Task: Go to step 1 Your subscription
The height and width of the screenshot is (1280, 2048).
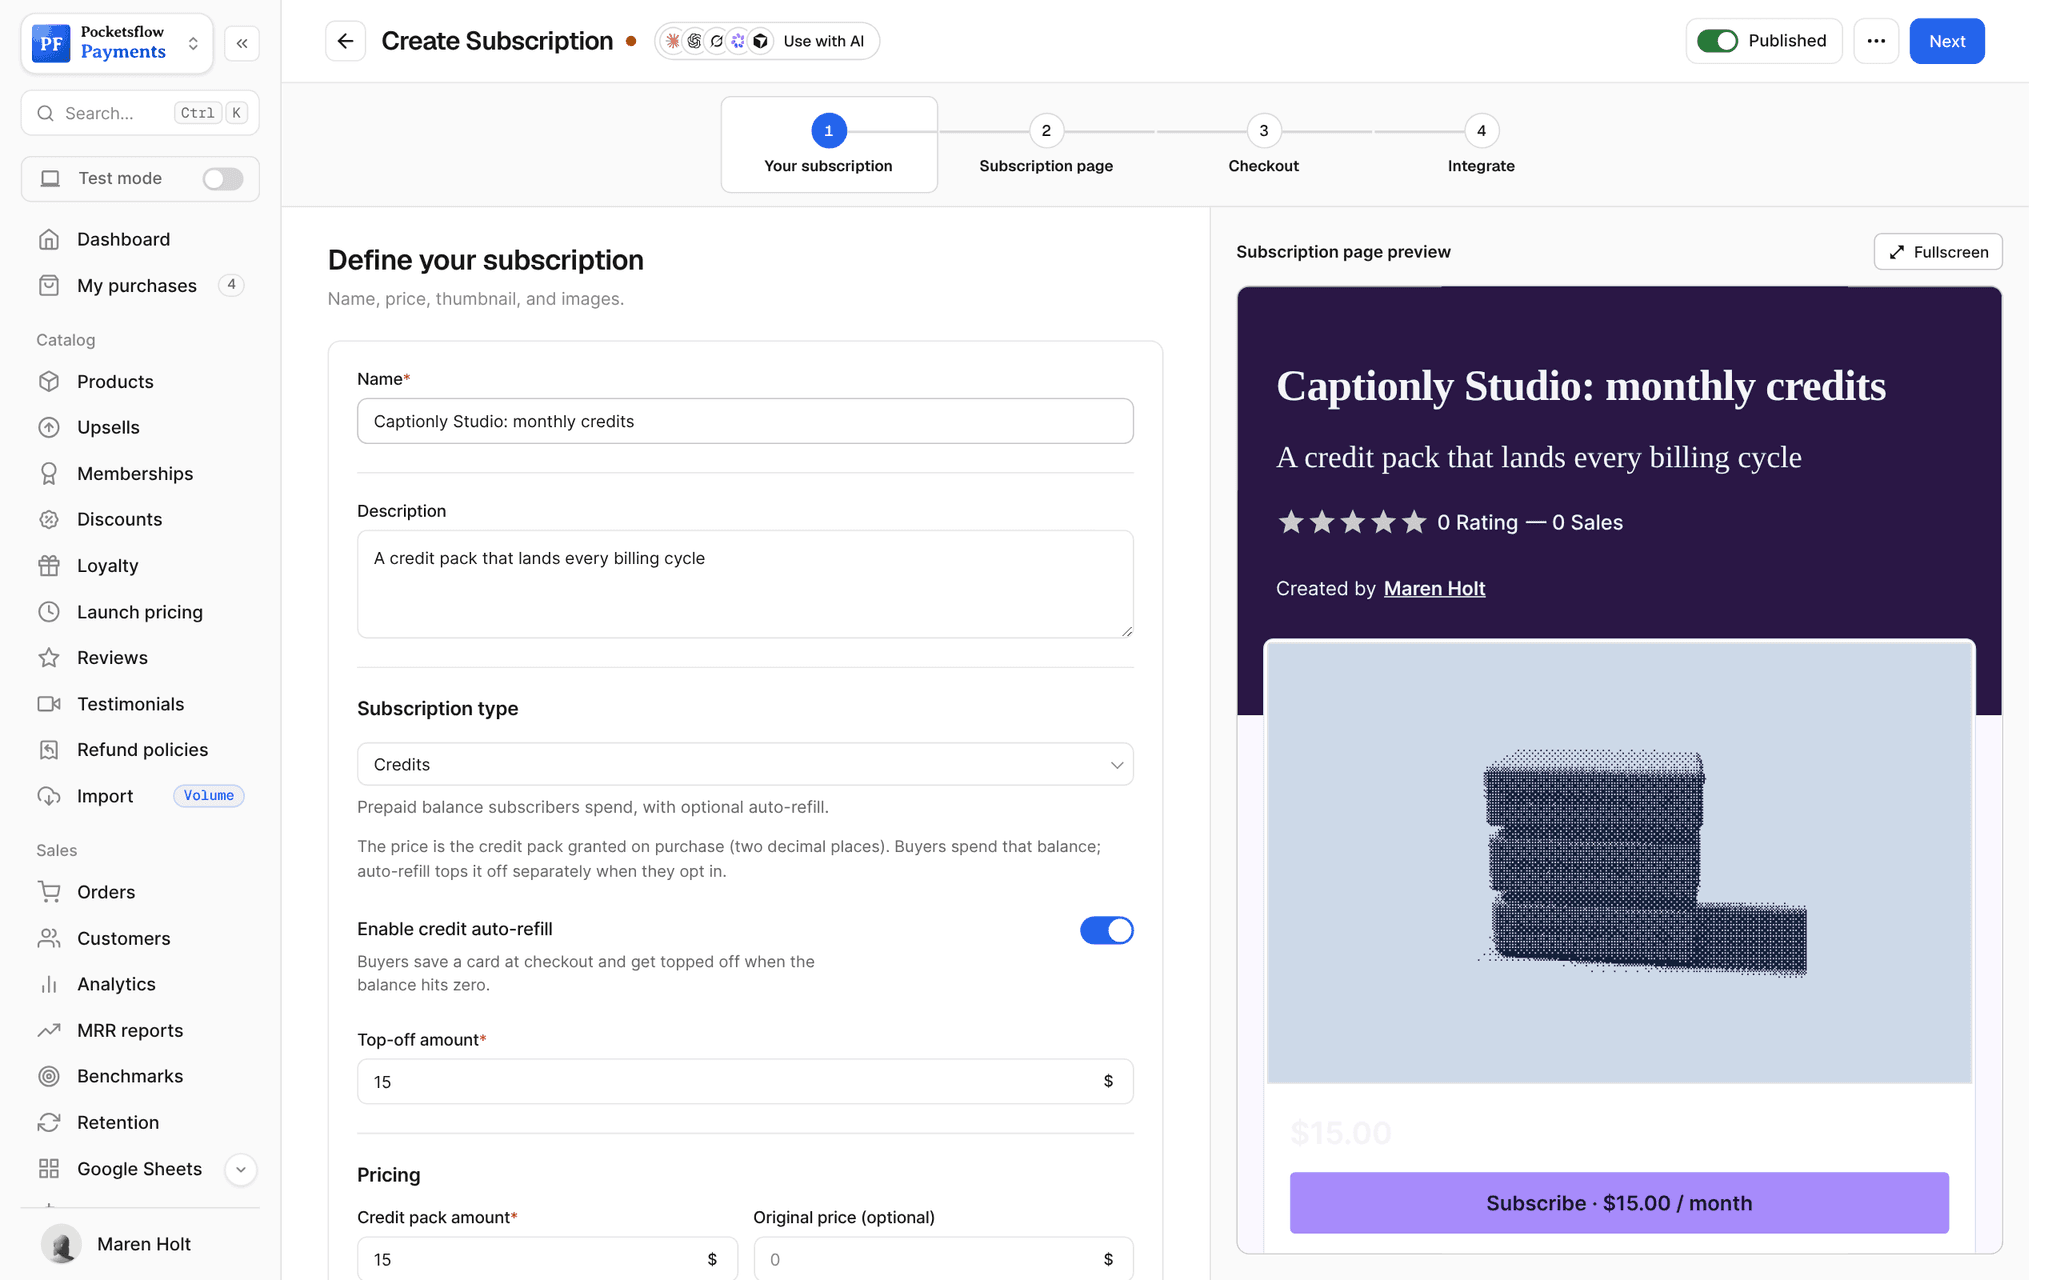Action: coord(828,144)
